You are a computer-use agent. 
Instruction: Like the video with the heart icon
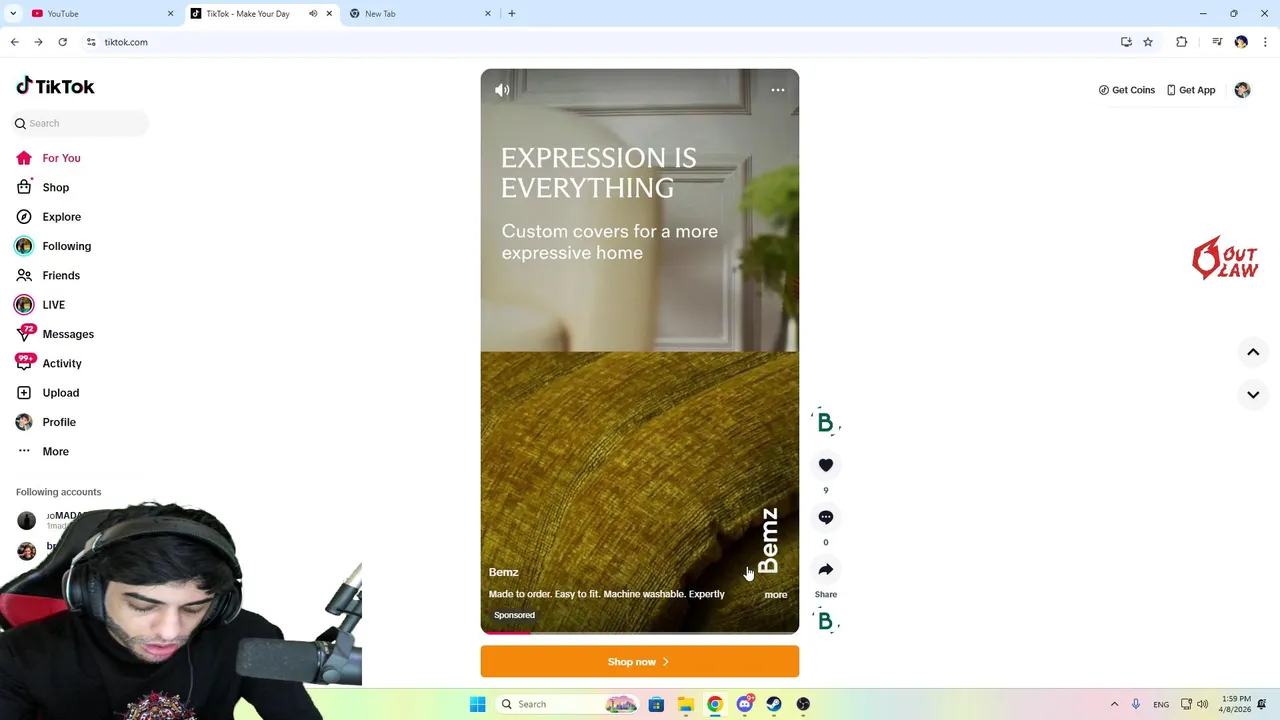point(825,465)
